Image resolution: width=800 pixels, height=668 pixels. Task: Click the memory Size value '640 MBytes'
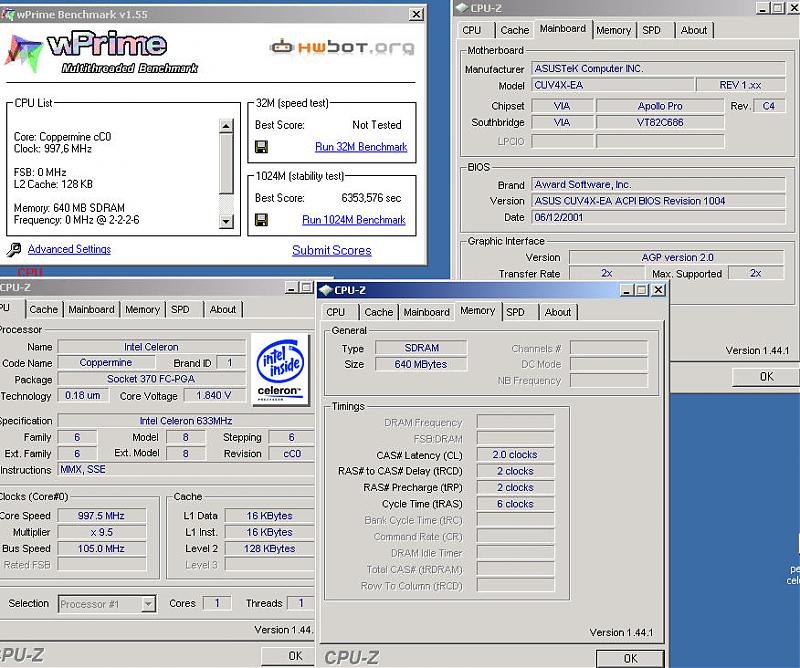[x=421, y=364]
